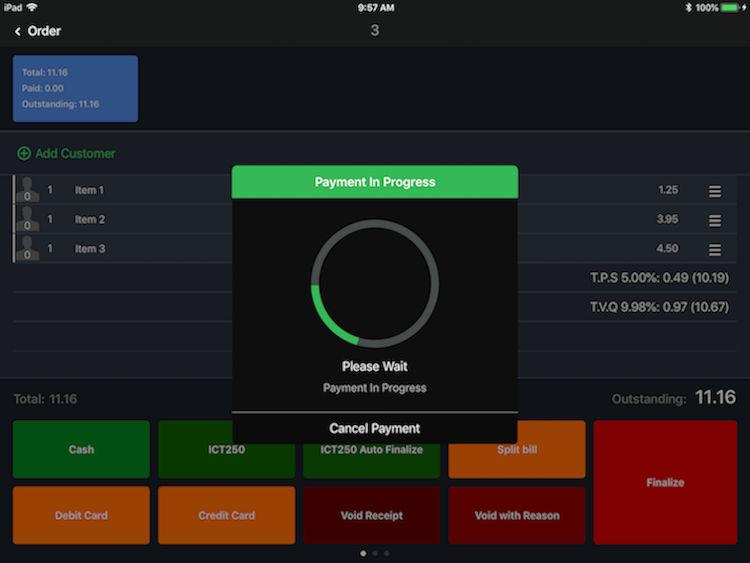Tap the Void Receipt button
This screenshot has height=563, width=750.
point(371,515)
